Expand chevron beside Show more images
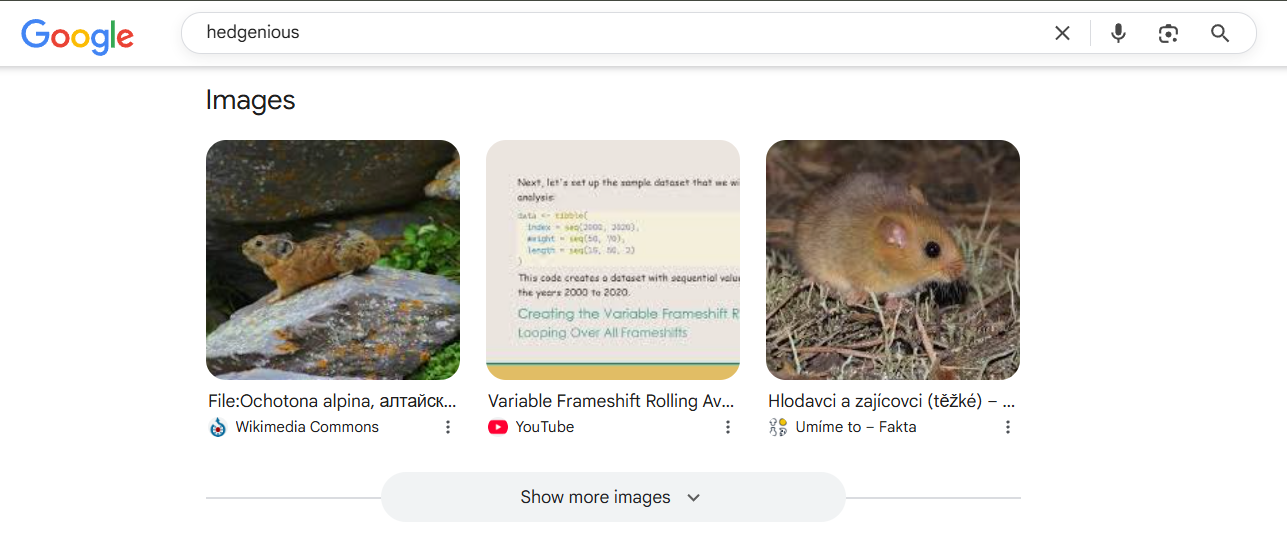 [694, 498]
